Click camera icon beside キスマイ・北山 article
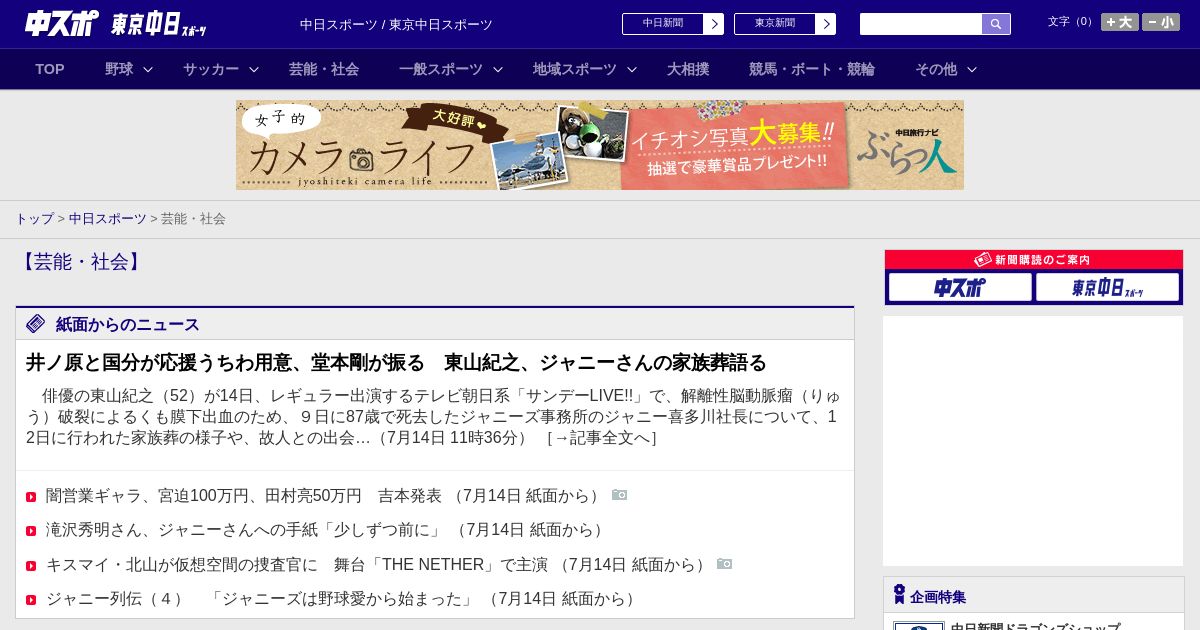 (725, 564)
